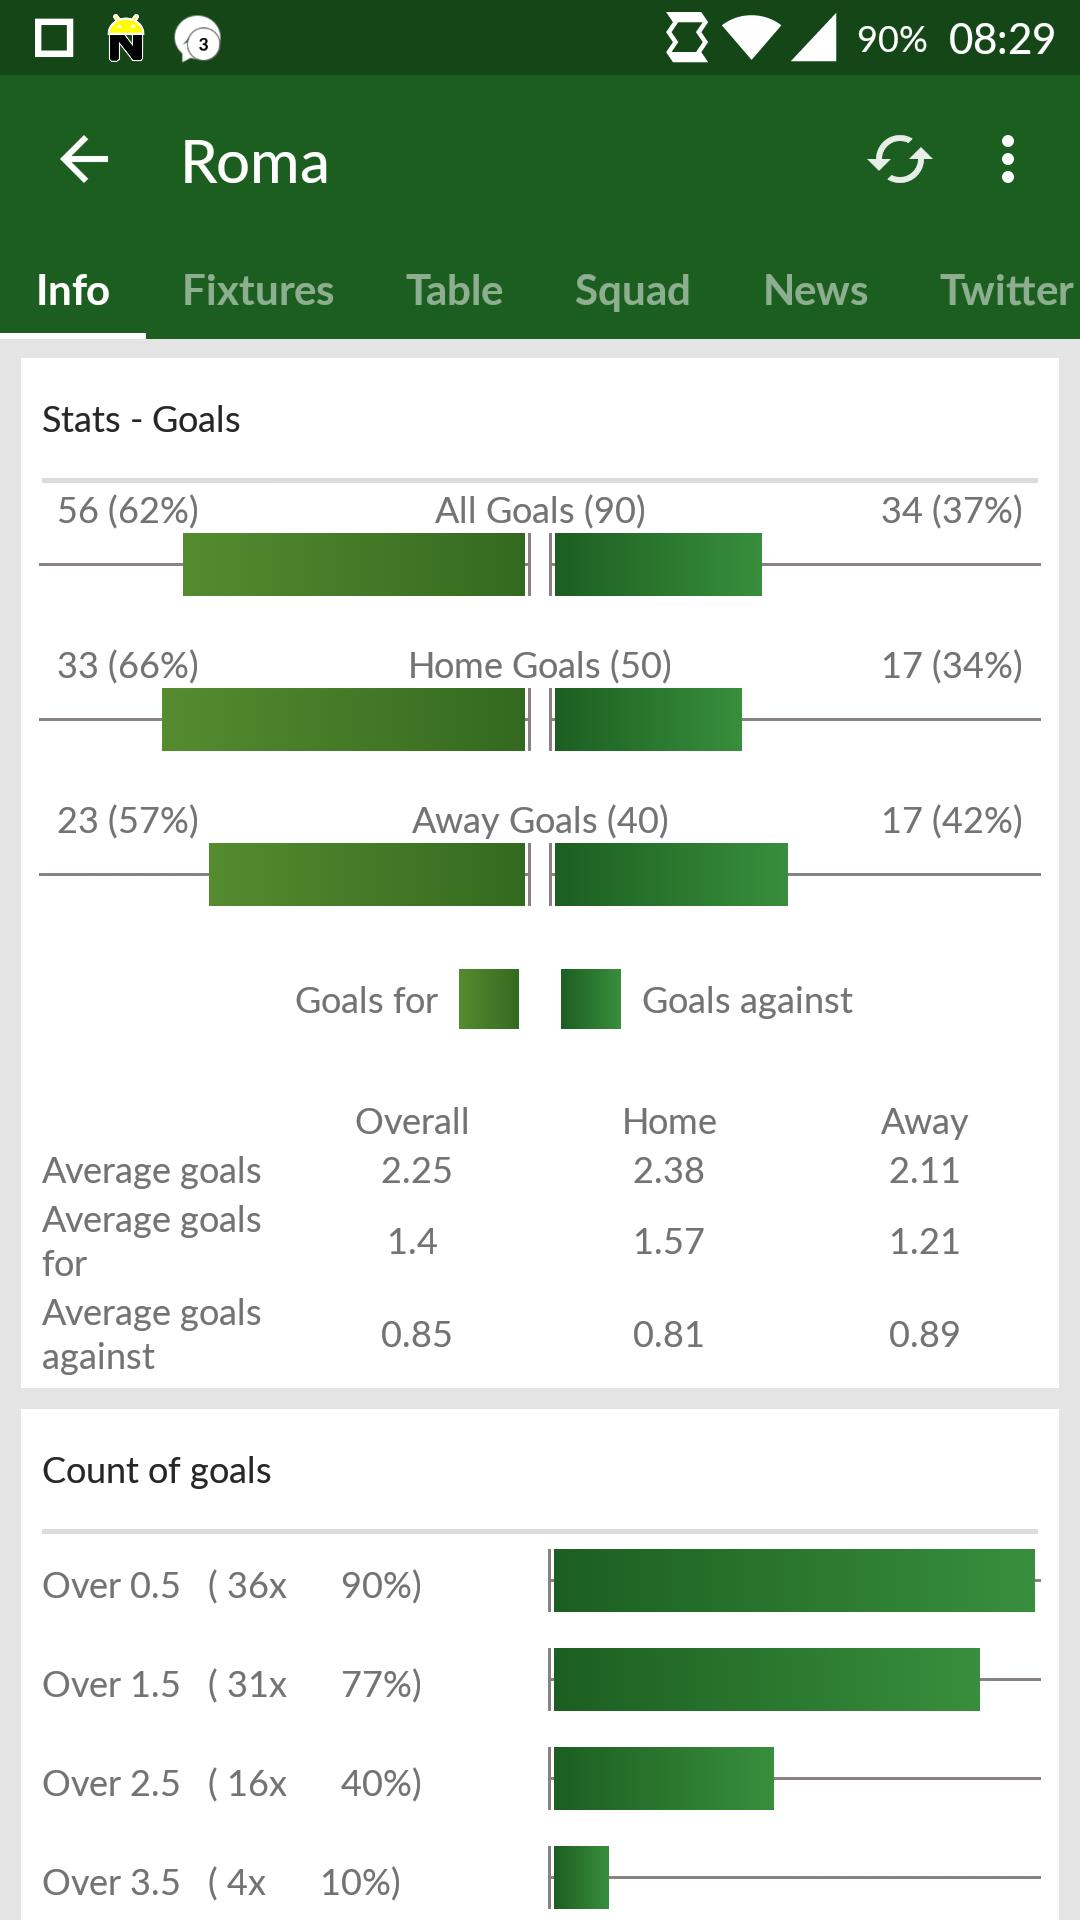Refresh the Roma team data
The height and width of the screenshot is (1920, 1080).
pos(899,160)
